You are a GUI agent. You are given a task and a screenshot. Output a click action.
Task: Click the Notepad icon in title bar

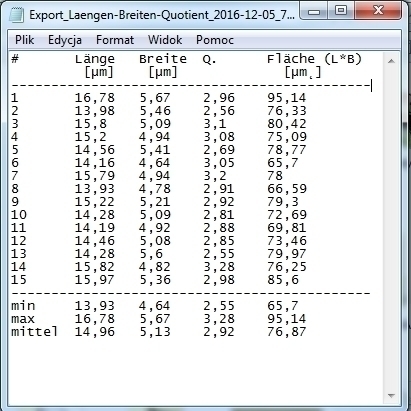(16, 15)
